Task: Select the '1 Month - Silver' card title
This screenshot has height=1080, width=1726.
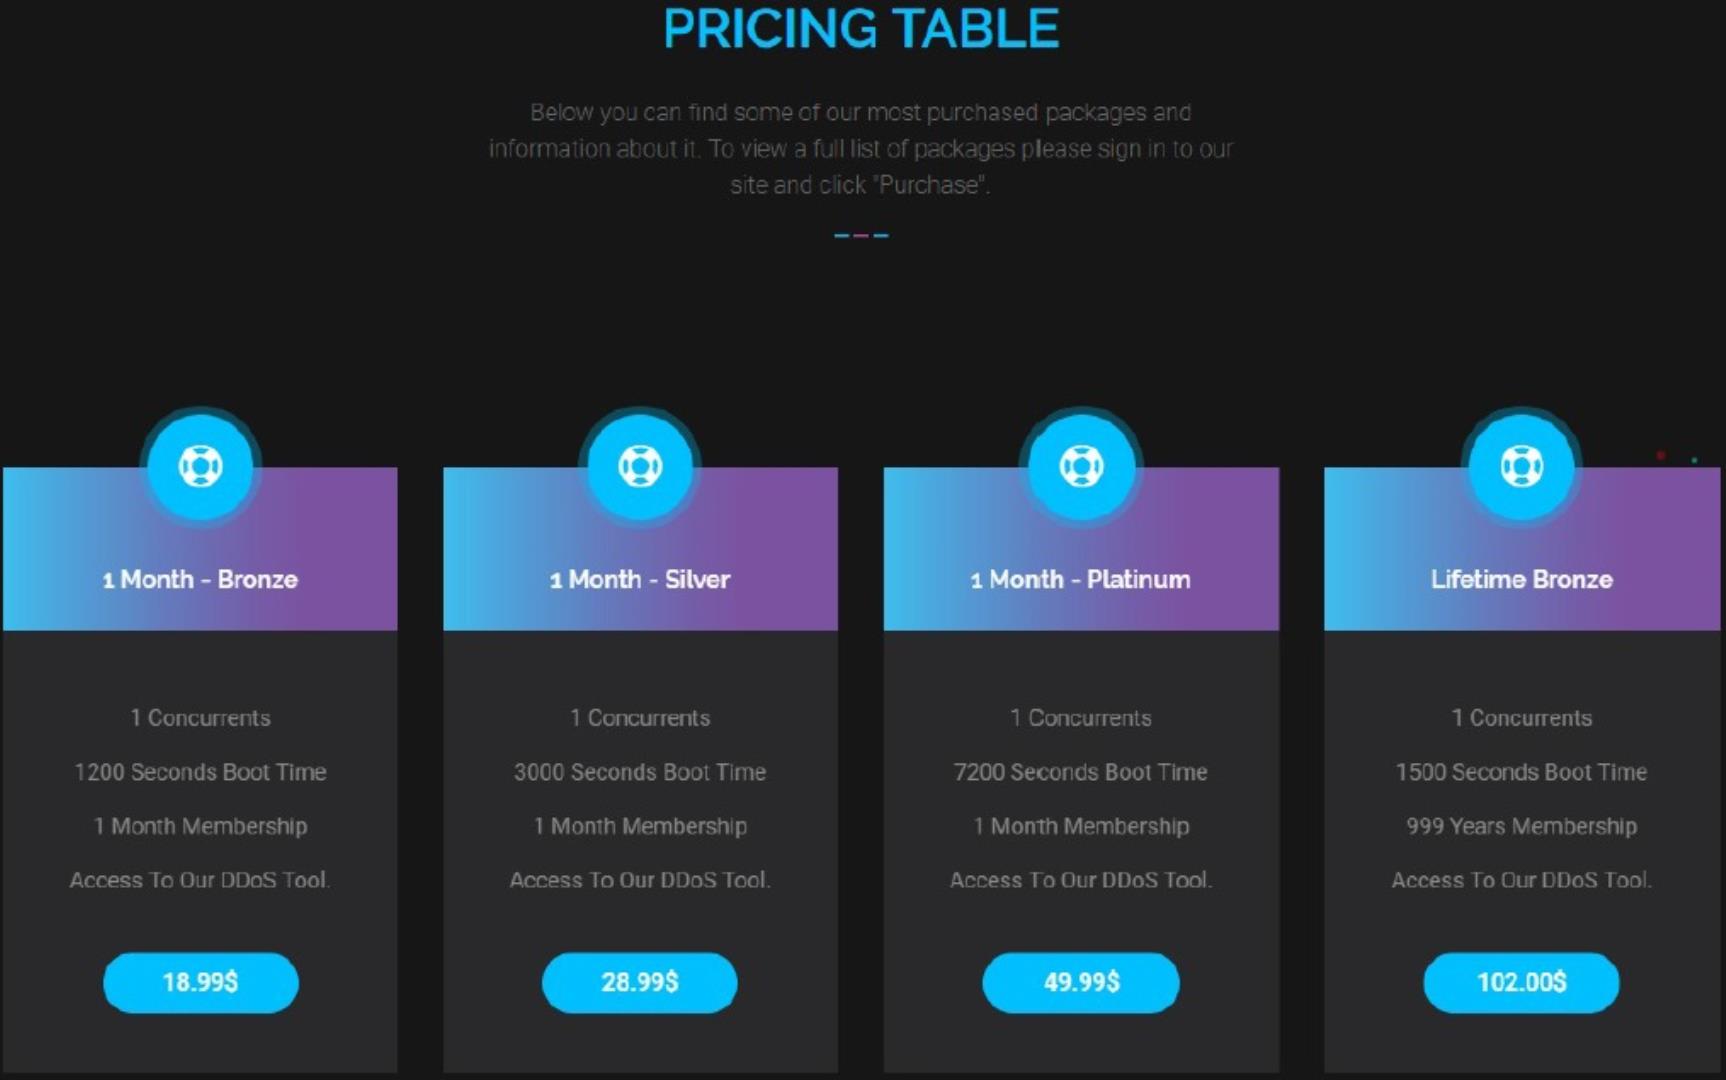Action: pyautogui.click(x=640, y=579)
